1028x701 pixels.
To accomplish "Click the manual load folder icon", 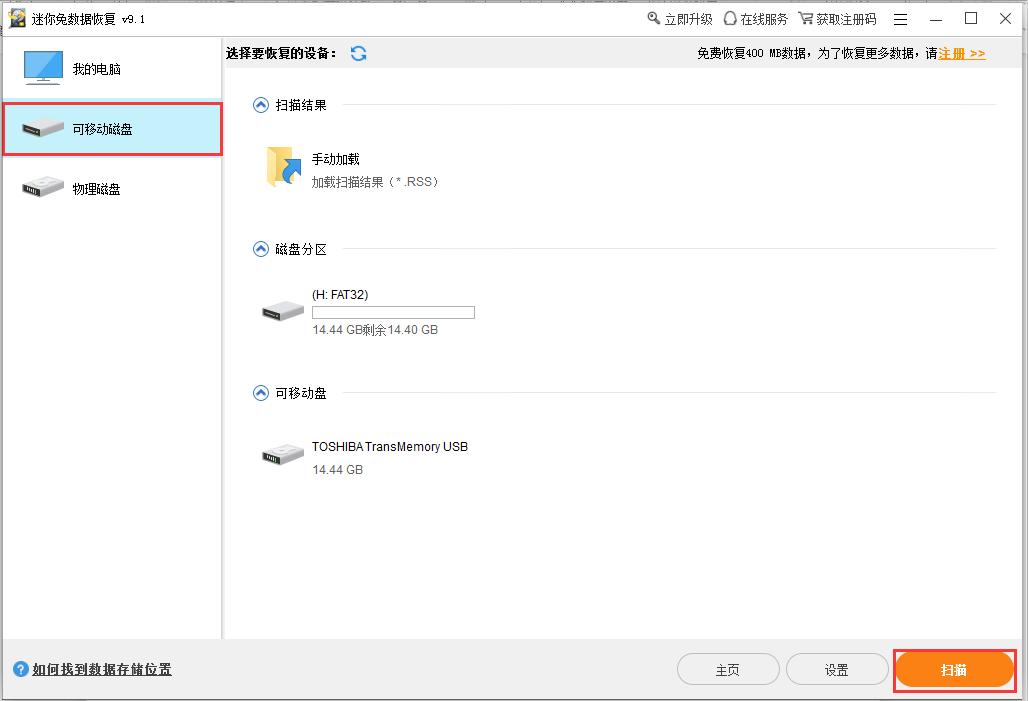I will (x=283, y=167).
